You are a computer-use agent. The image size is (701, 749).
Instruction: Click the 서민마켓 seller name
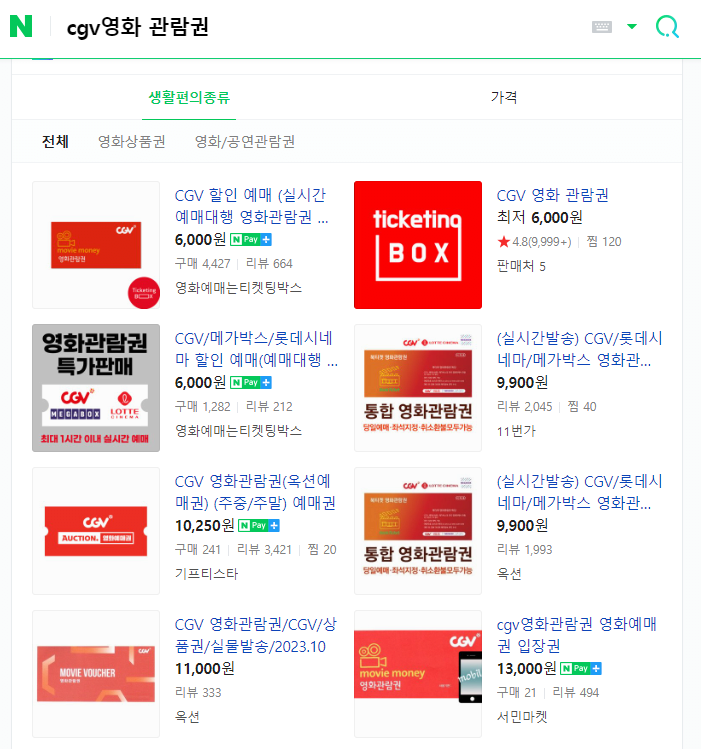[522, 717]
